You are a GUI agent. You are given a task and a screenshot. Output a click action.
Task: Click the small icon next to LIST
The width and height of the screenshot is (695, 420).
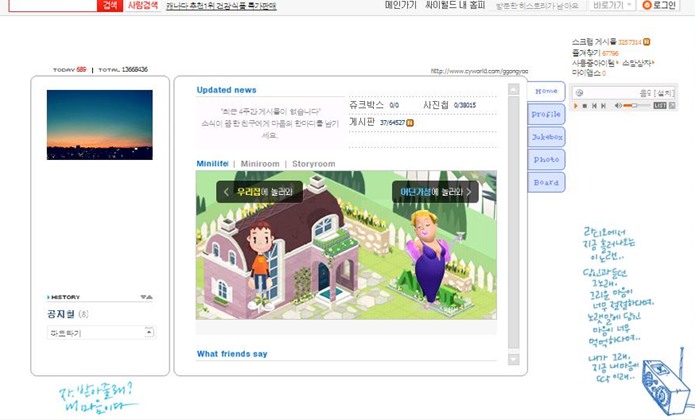click(x=672, y=105)
